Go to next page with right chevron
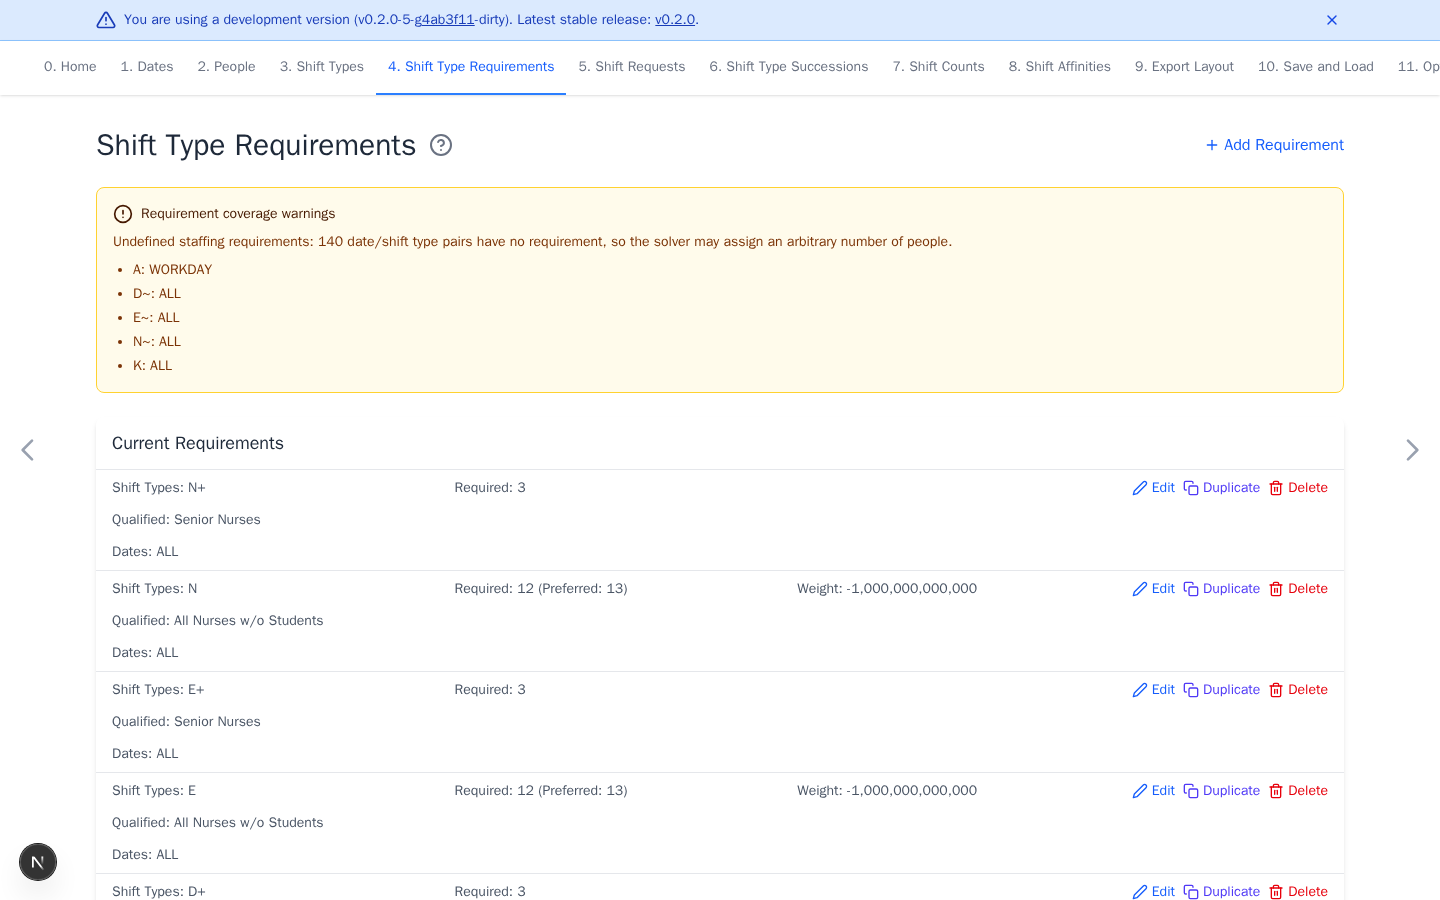This screenshot has width=1440, height=900. click(1412, 450)
